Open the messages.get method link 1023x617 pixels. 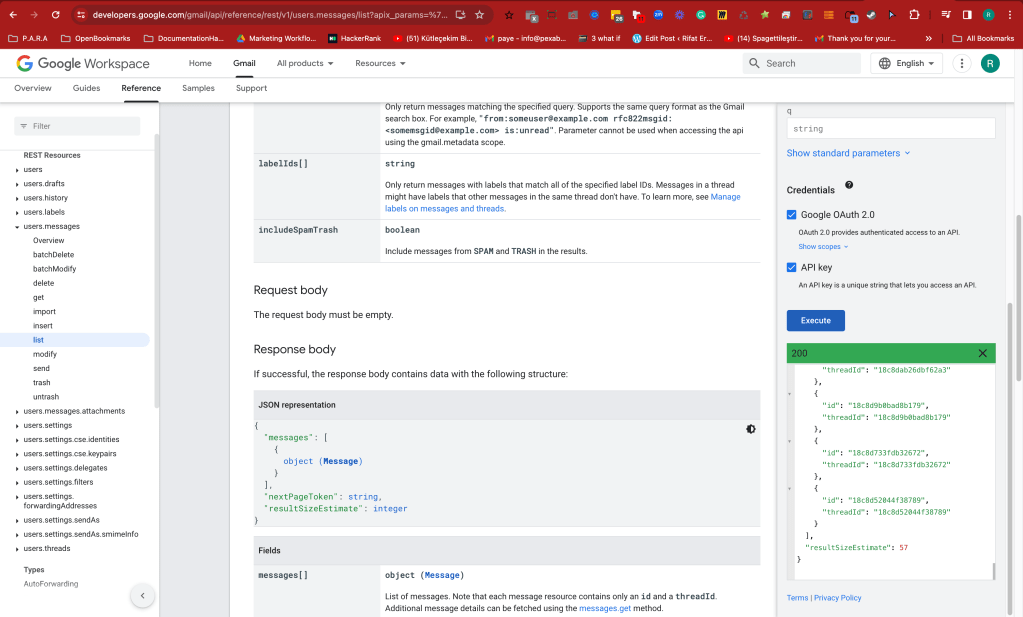pos(605,609)
